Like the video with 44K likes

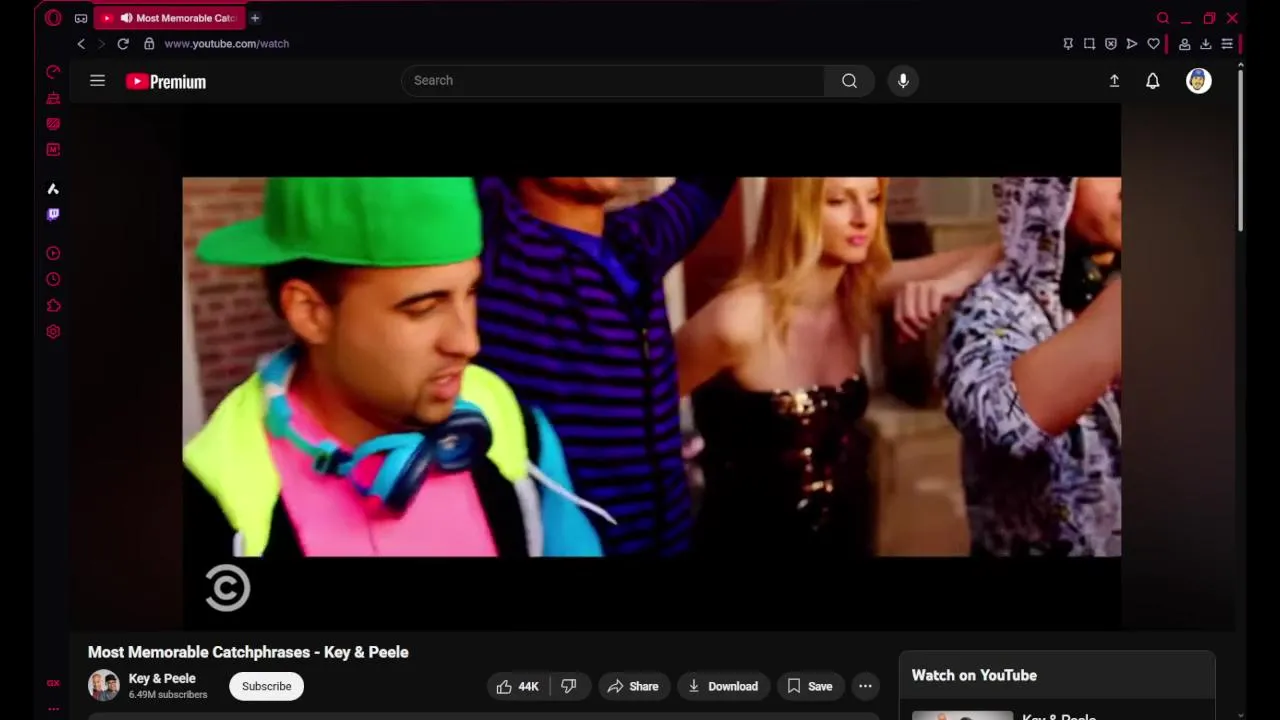[518, 686]
